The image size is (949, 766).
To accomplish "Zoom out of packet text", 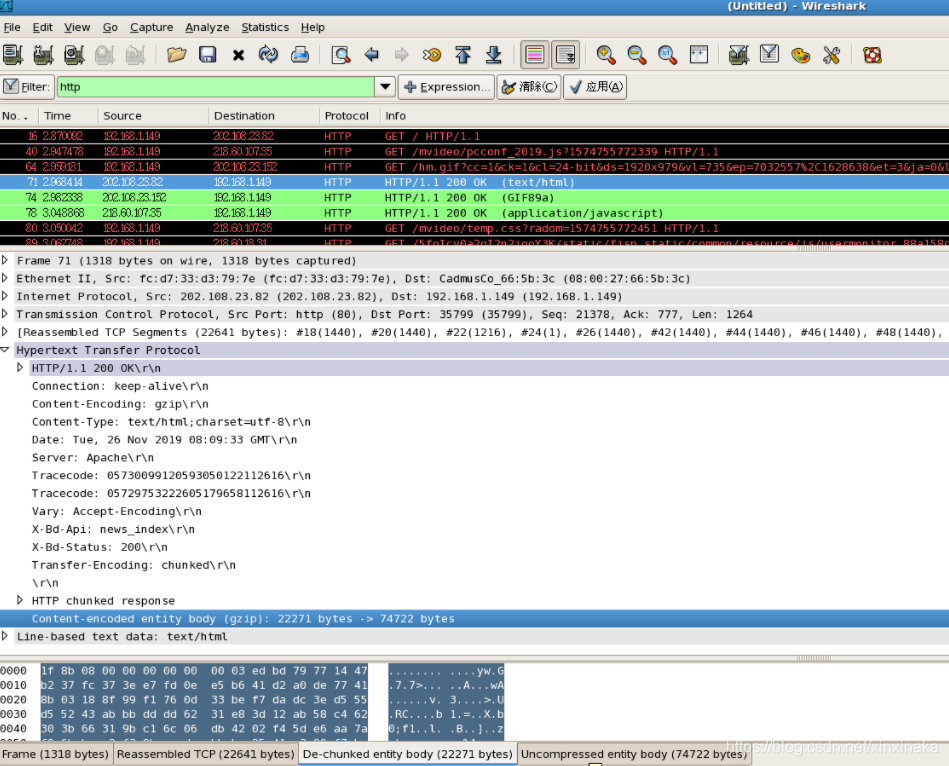I will pyautogui.click(x=637, y=55).
